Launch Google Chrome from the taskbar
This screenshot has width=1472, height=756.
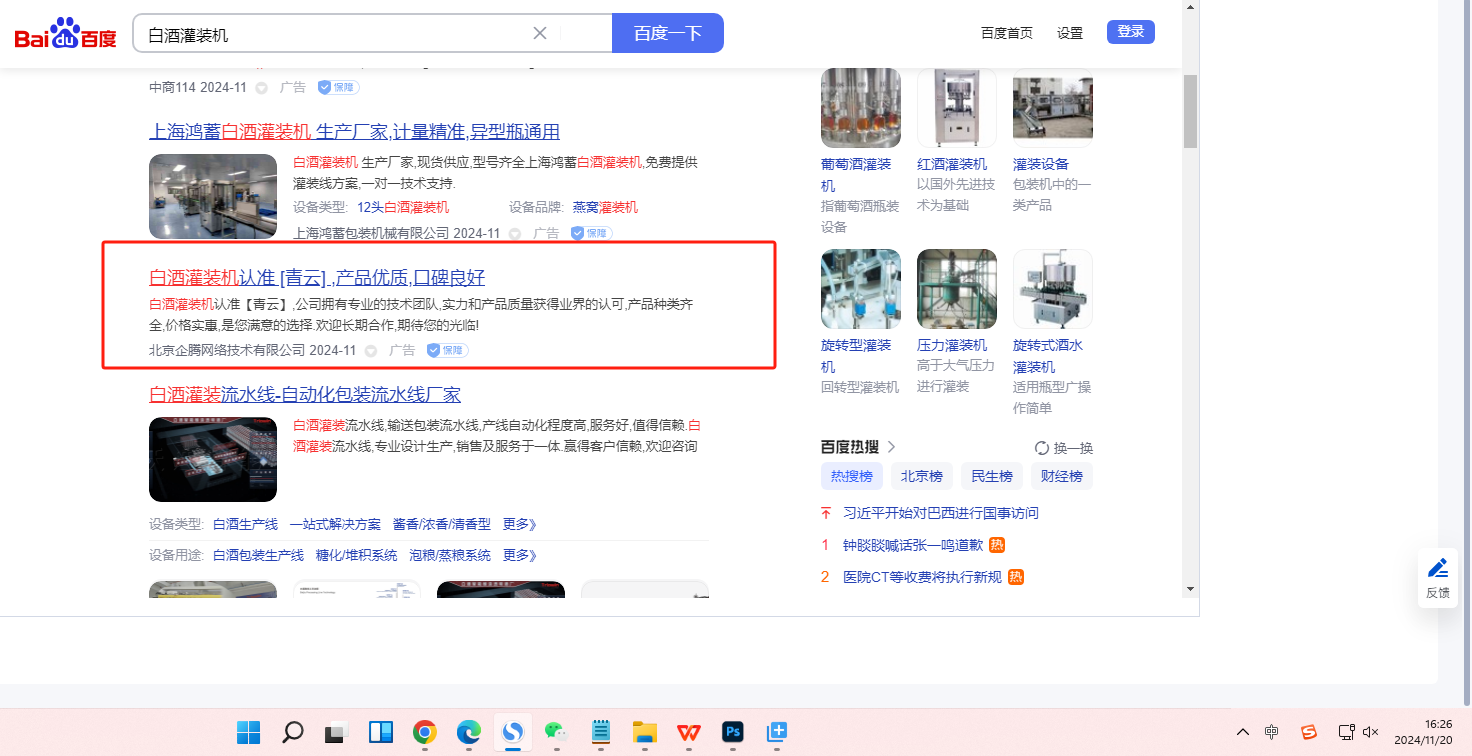(x=425, y=732)
